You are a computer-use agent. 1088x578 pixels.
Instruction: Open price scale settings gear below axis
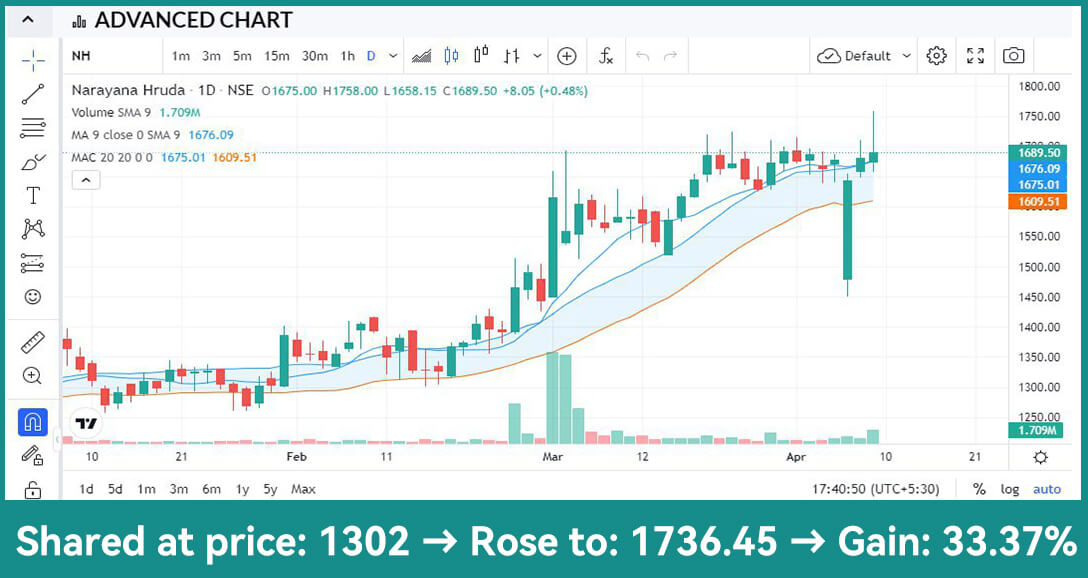[1040, 457]
